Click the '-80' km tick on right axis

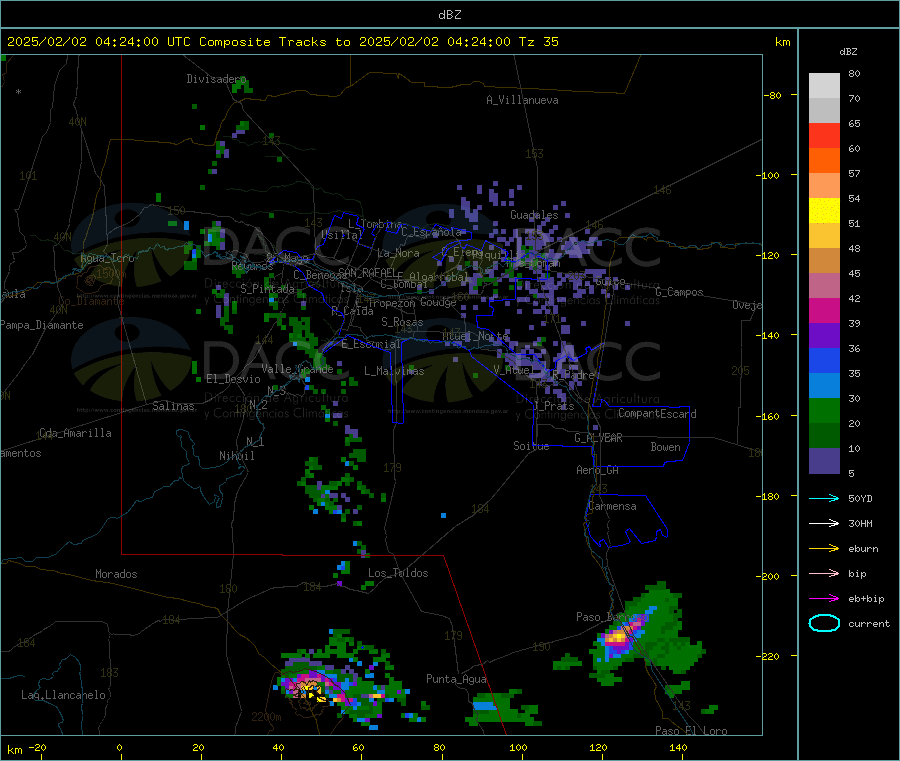pyautogui.click(x=773, y=95)
